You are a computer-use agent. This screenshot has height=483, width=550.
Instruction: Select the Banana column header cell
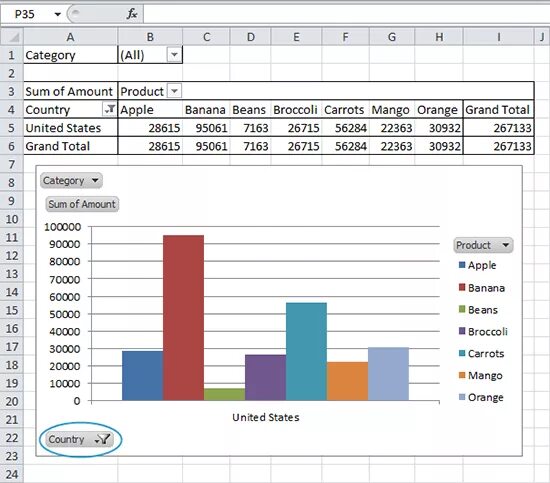(206, 110)
